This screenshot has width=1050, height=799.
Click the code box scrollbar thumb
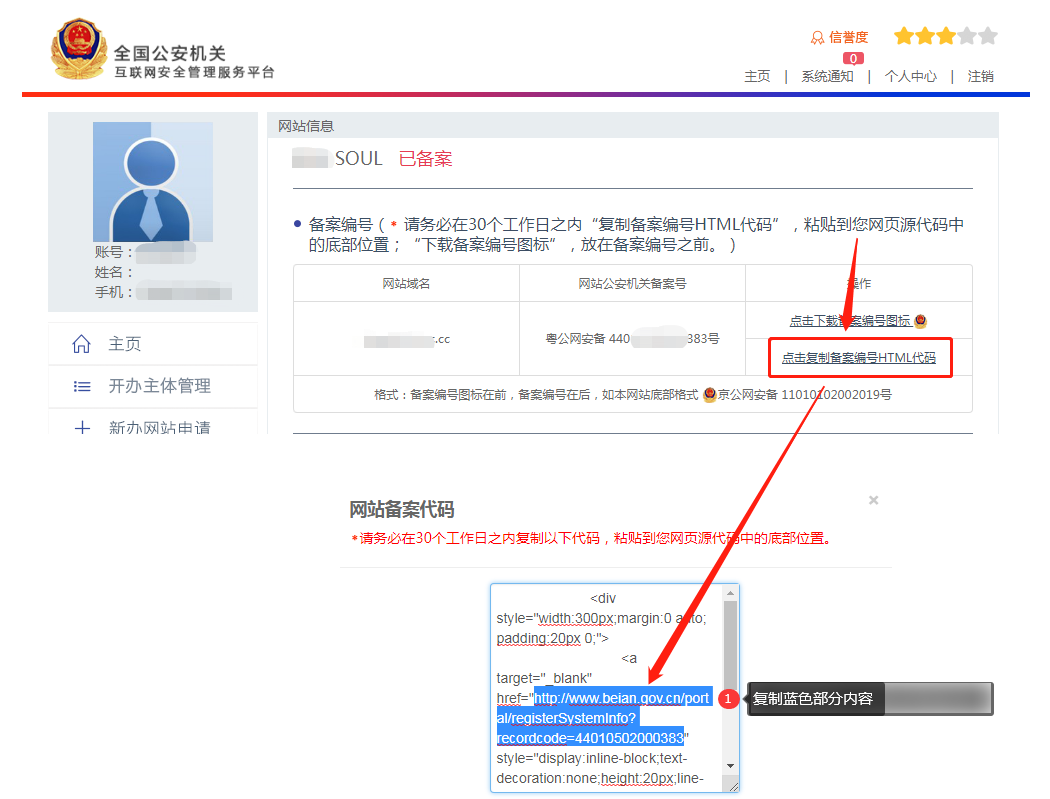[731, 646]
